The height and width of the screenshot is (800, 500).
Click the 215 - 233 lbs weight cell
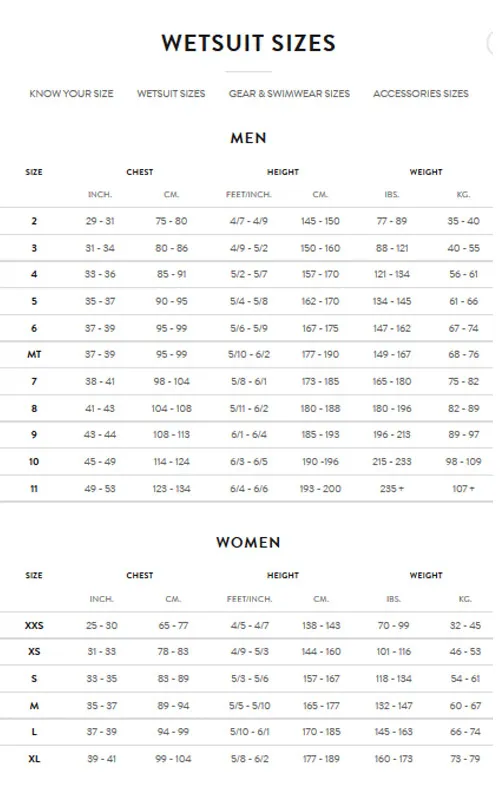point(392,462)
